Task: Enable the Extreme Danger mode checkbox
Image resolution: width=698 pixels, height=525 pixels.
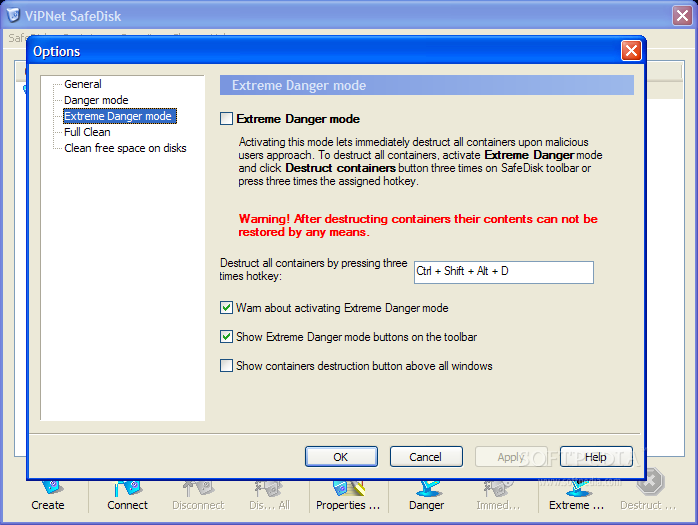Action: (226, 119)
